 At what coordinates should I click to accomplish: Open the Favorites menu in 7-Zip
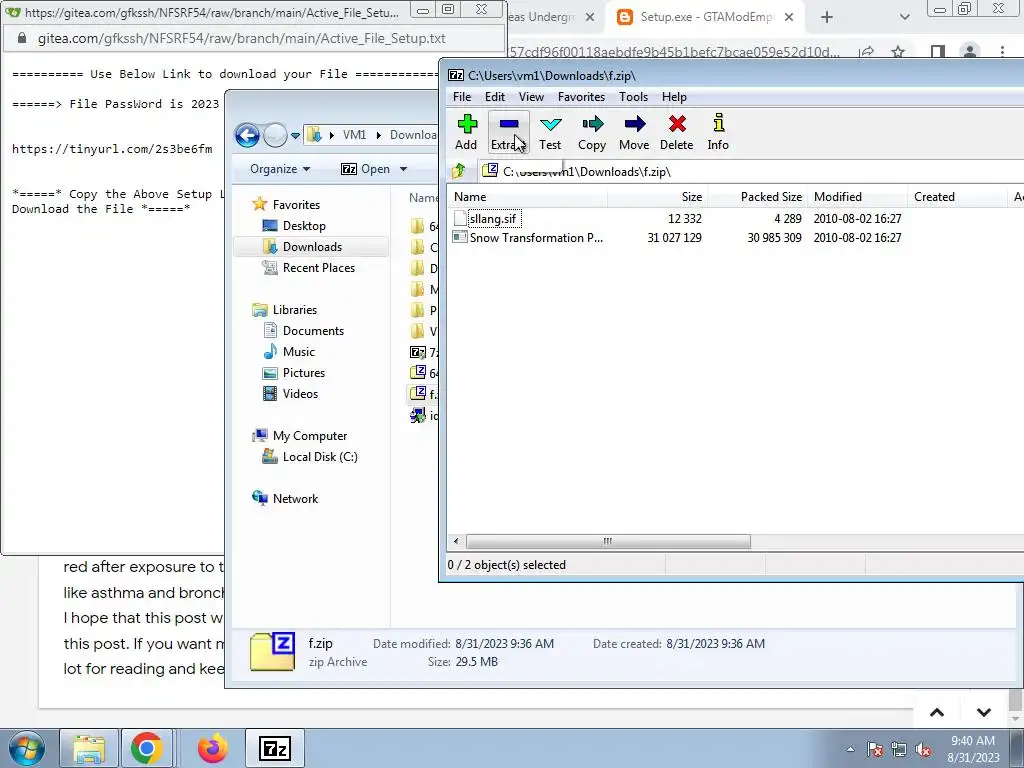click(x=581, y=97)
